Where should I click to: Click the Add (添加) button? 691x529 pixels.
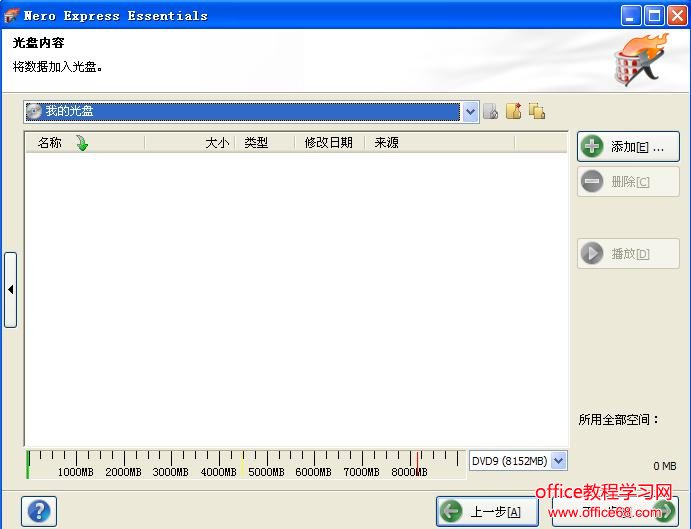(x=628, y=146)
